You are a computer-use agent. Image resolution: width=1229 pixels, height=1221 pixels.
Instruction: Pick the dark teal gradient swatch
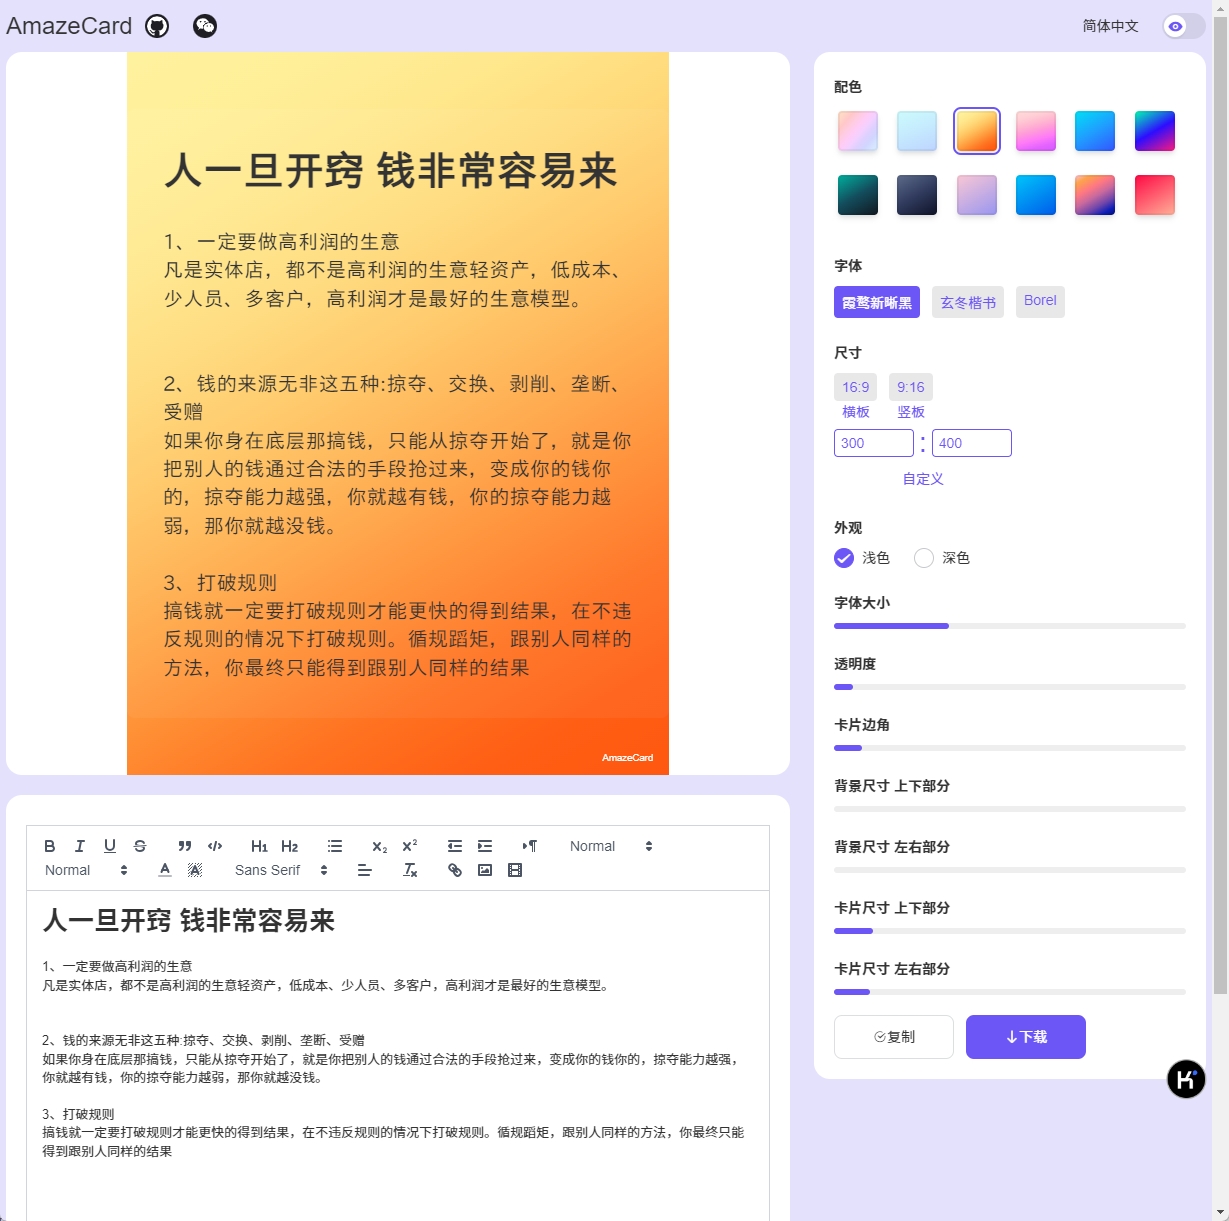[x=858, y=195]
